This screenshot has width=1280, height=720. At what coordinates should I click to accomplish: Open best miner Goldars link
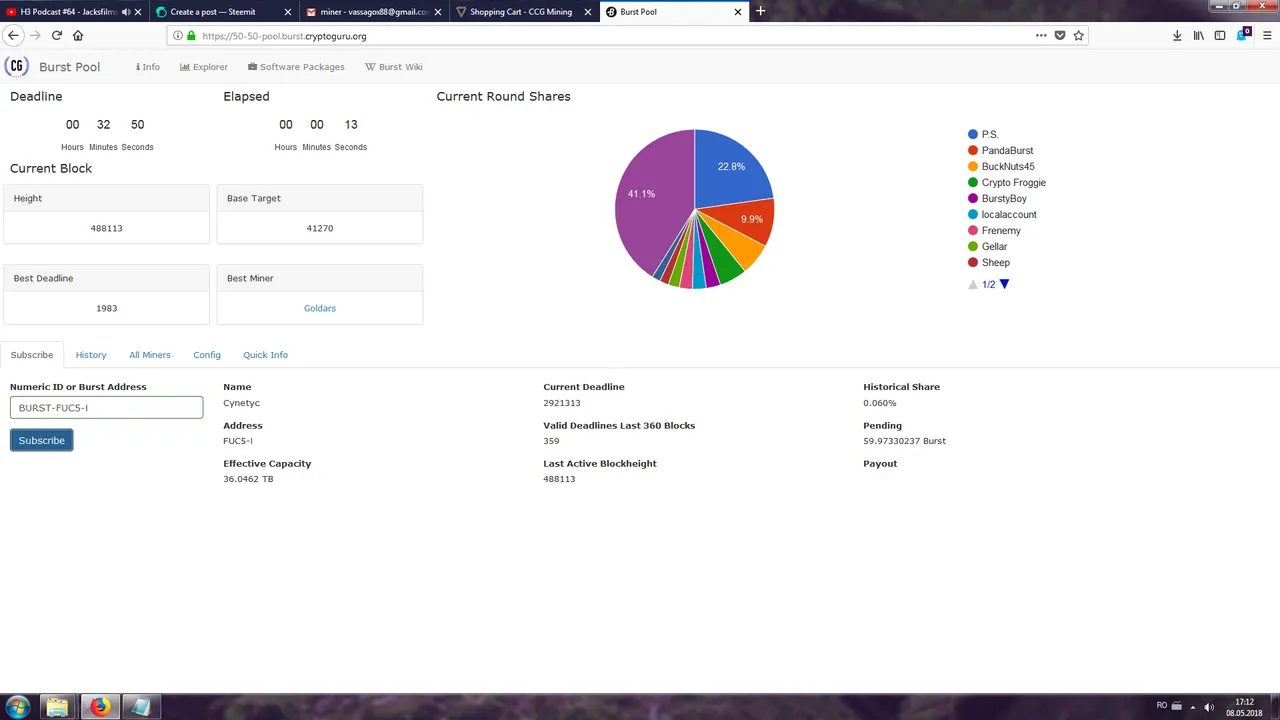(x=320, y=308)
